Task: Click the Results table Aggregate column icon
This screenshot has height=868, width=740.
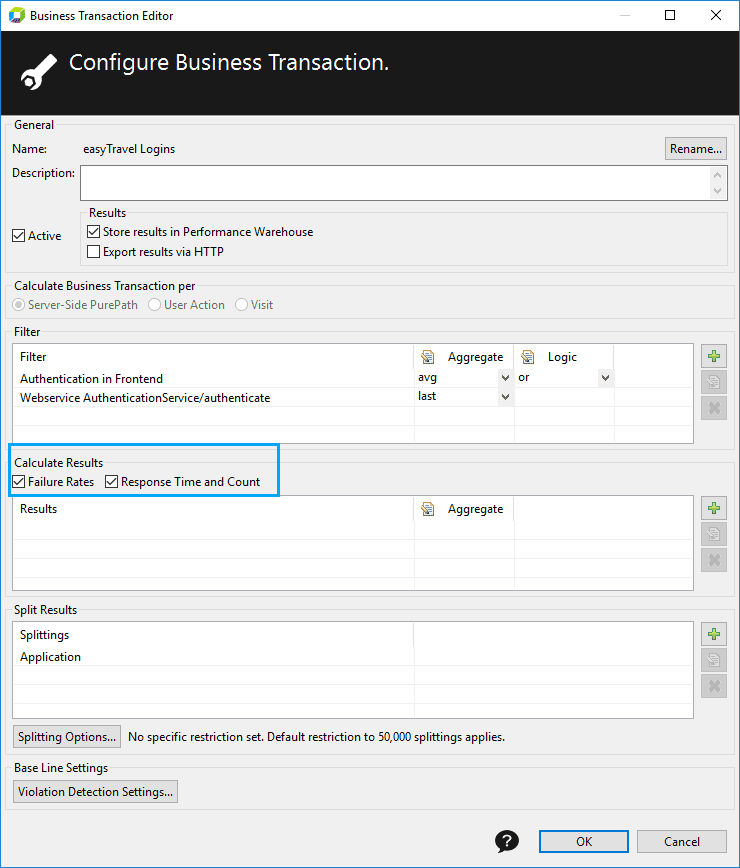Action: (x=428, y=509)
